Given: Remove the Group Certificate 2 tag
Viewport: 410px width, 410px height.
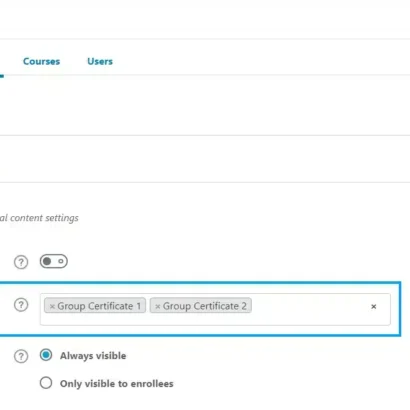Looking at the screenshot, I should pos(158,306).
